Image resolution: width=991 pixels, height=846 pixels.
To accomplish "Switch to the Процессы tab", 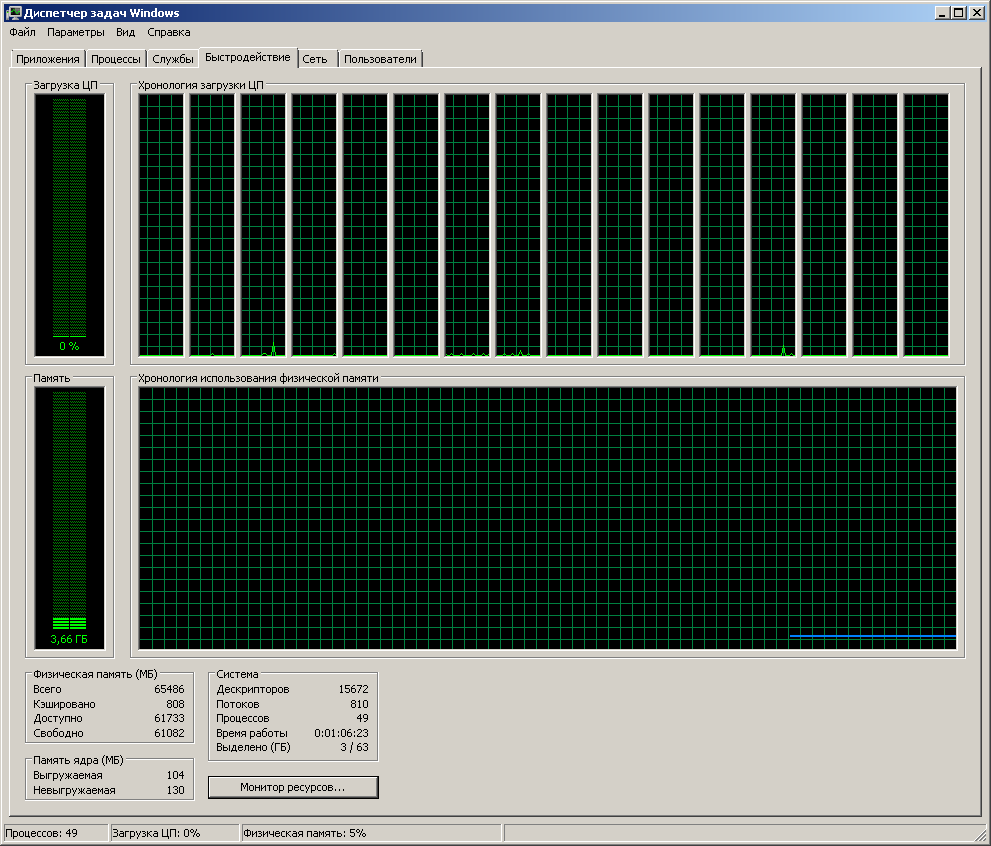I will (x=116, y=59).
